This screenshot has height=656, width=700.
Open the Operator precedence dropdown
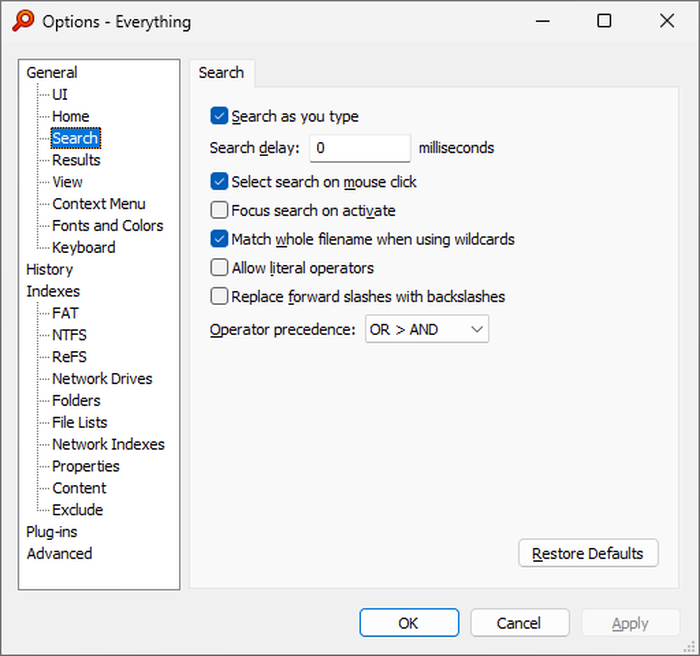click(x=427, y=329)
